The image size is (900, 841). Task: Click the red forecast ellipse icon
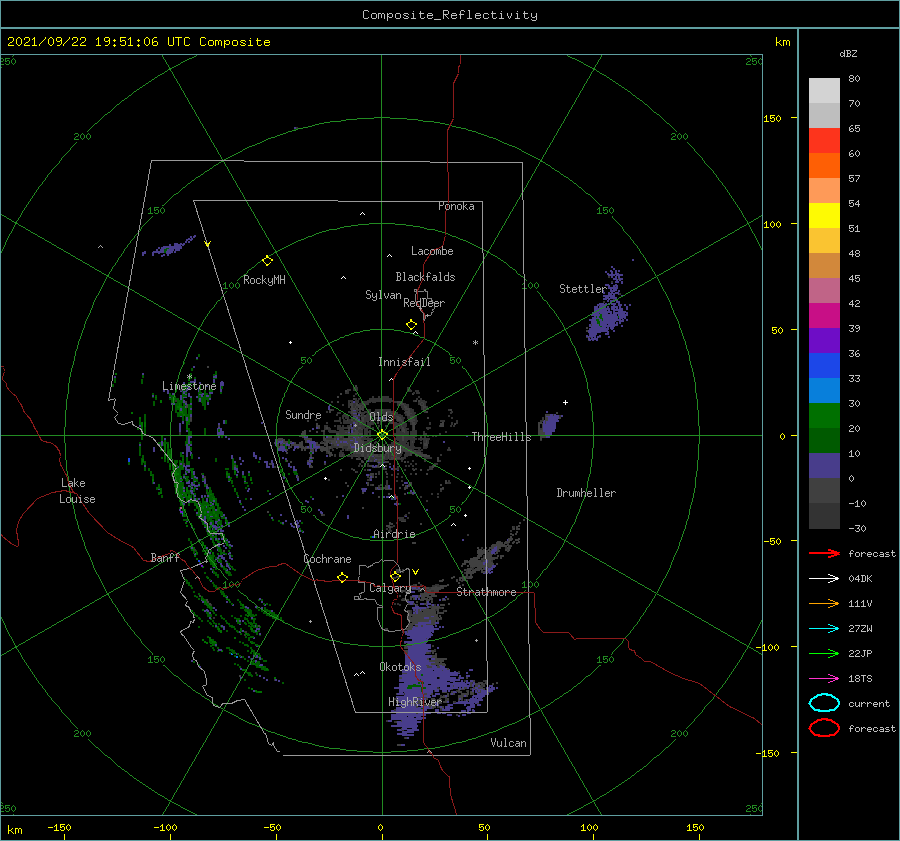824,728
